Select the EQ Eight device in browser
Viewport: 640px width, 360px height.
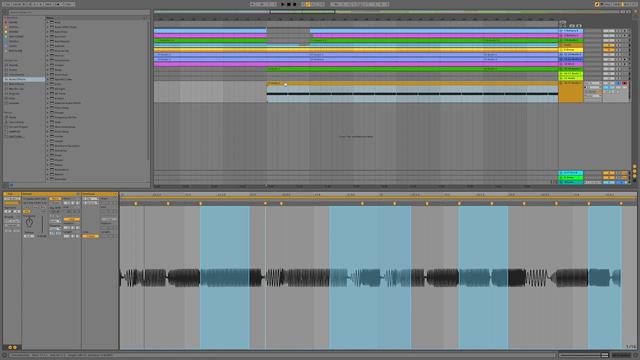click(x=59, y=89)
